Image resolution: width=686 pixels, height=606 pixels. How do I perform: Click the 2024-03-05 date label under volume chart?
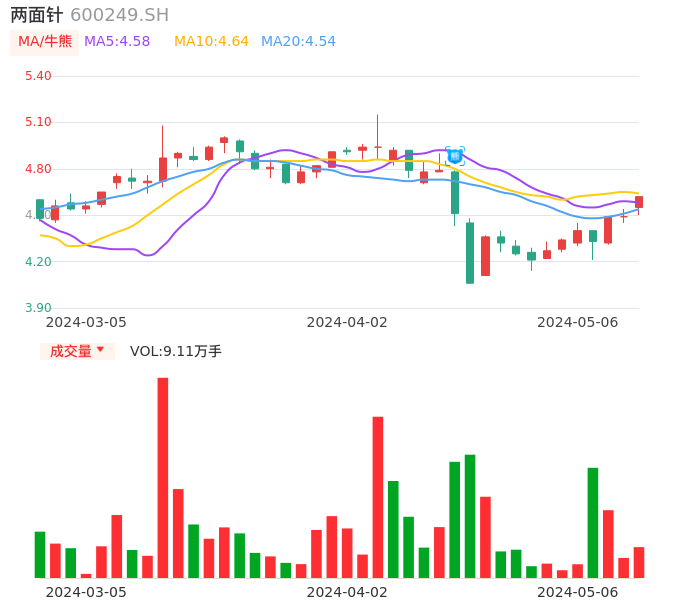pos(86,592)
